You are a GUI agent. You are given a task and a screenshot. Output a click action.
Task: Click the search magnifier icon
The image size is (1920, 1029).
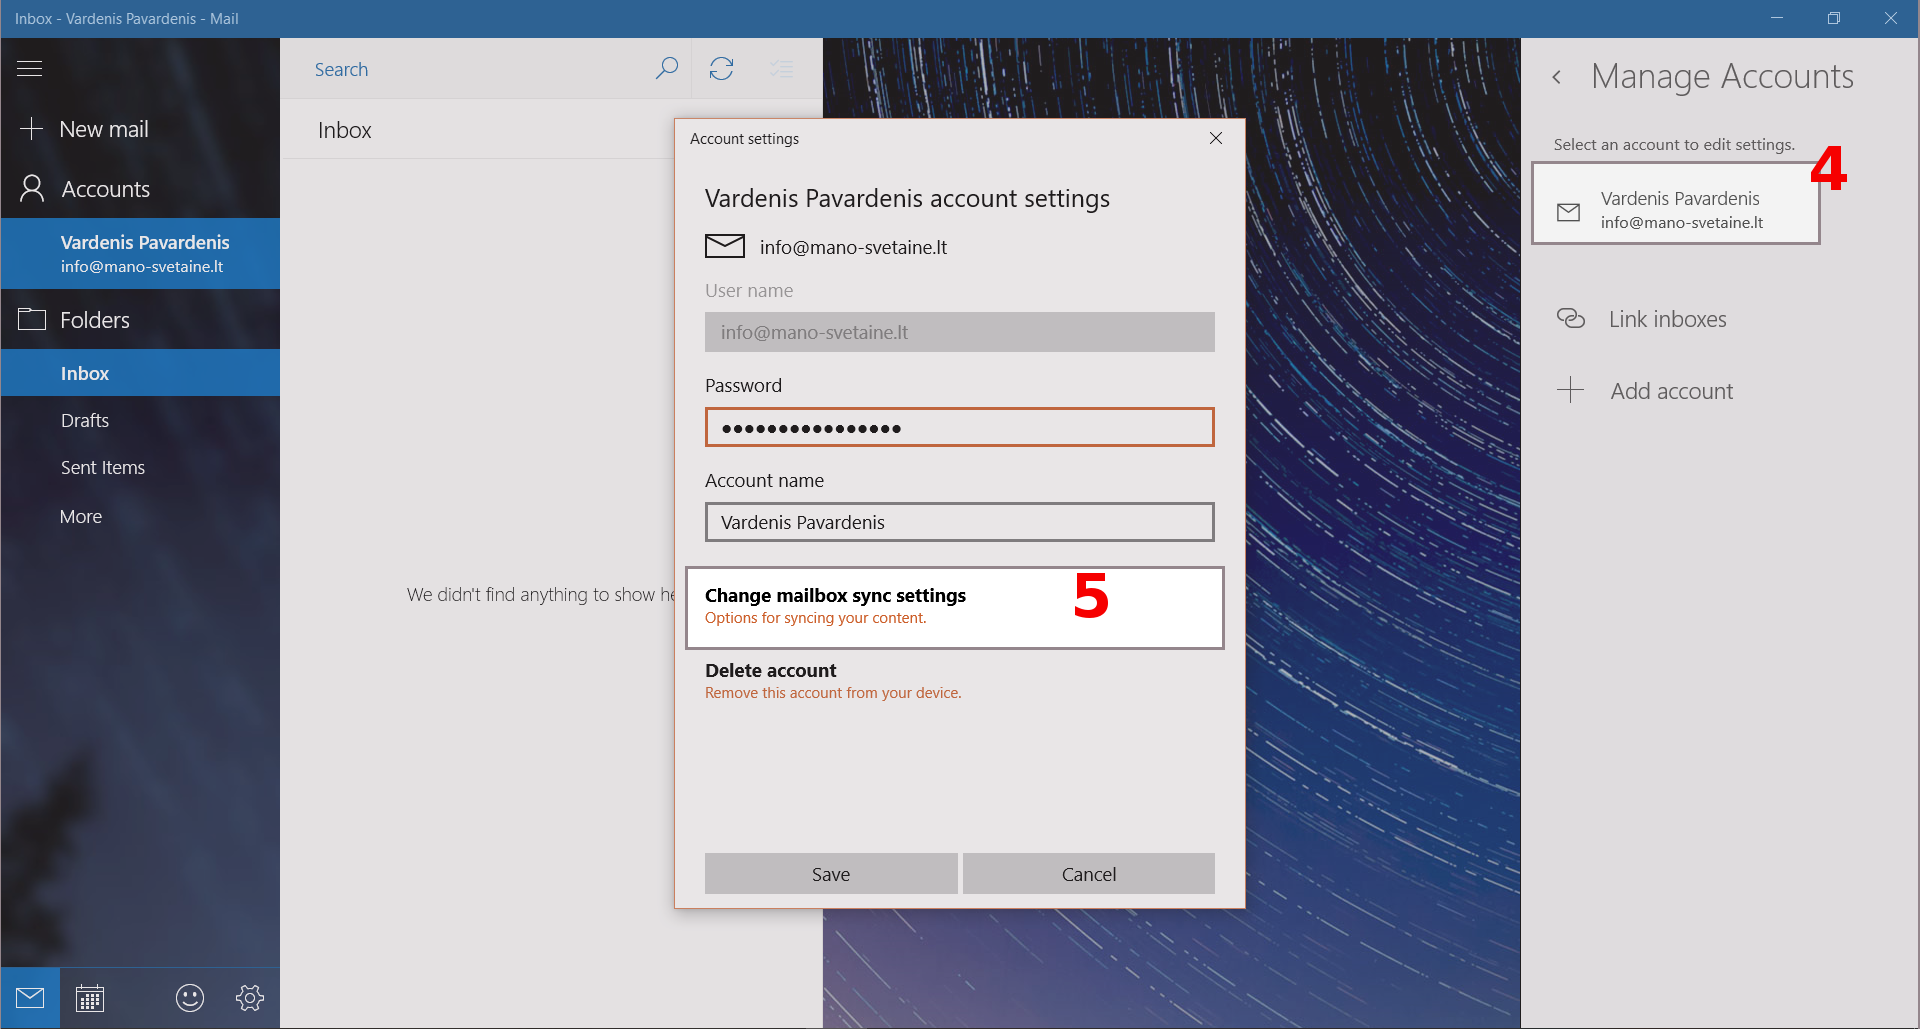click(x=666, y=69)
